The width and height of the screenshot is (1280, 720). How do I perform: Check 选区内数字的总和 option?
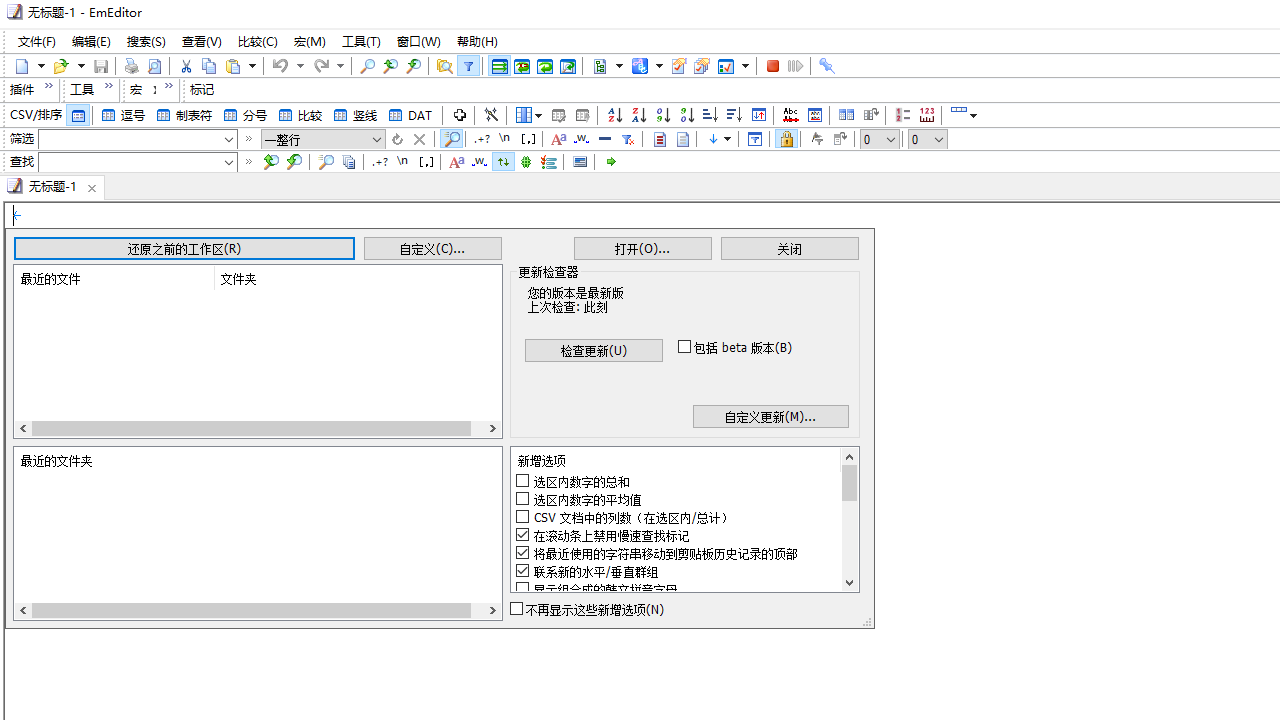pyautogui.click(x=522, y=480)
